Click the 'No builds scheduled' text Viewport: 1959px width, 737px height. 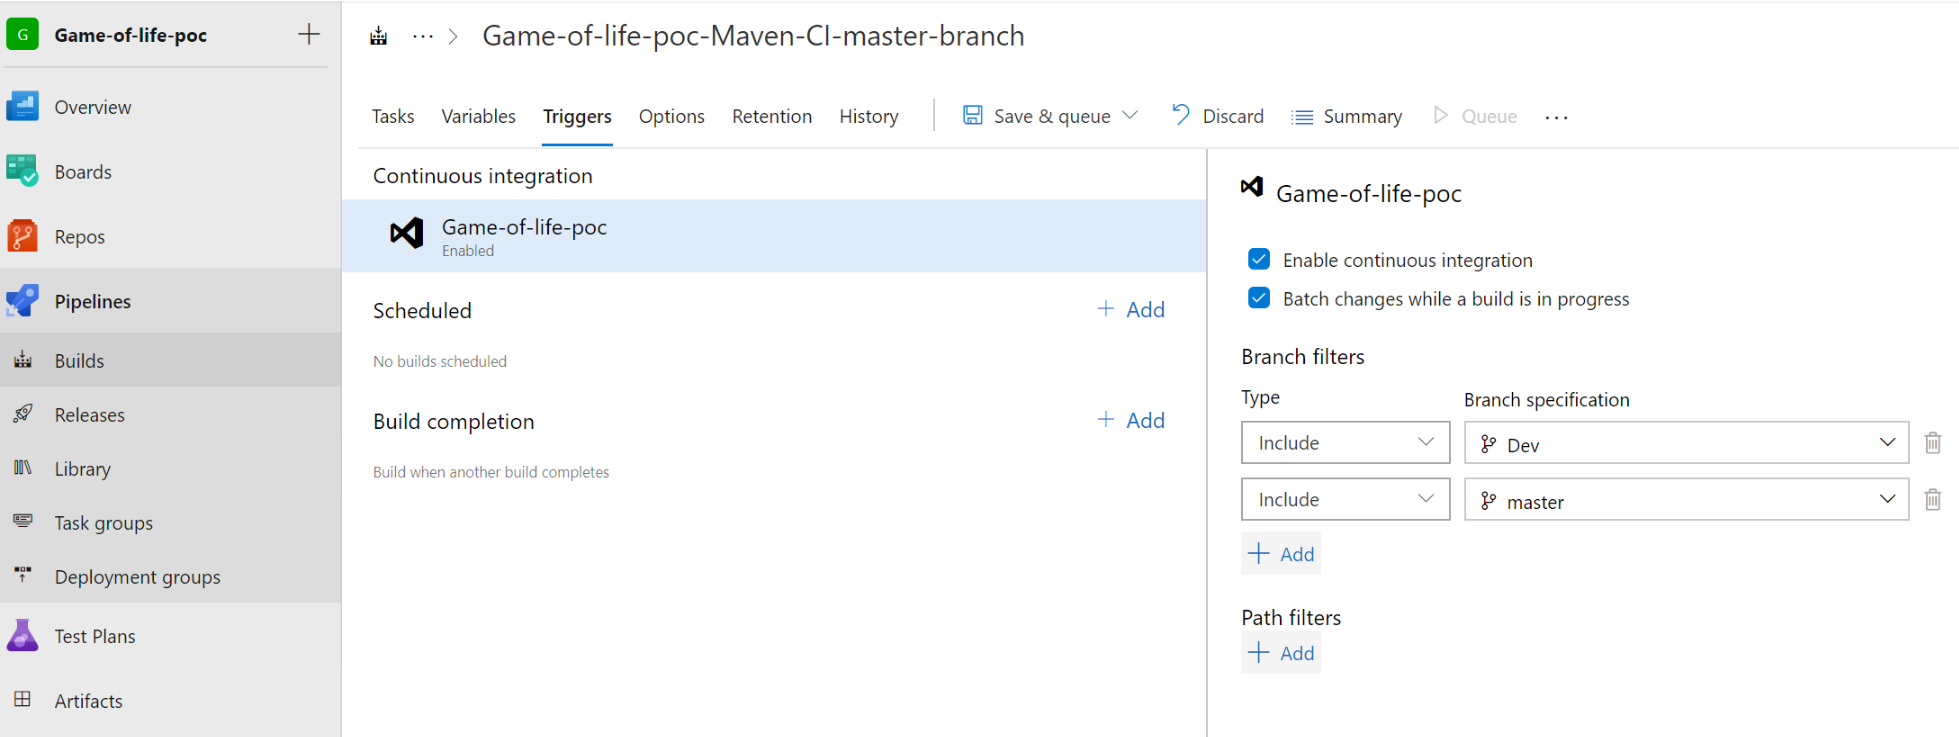(x=440, y=361)
